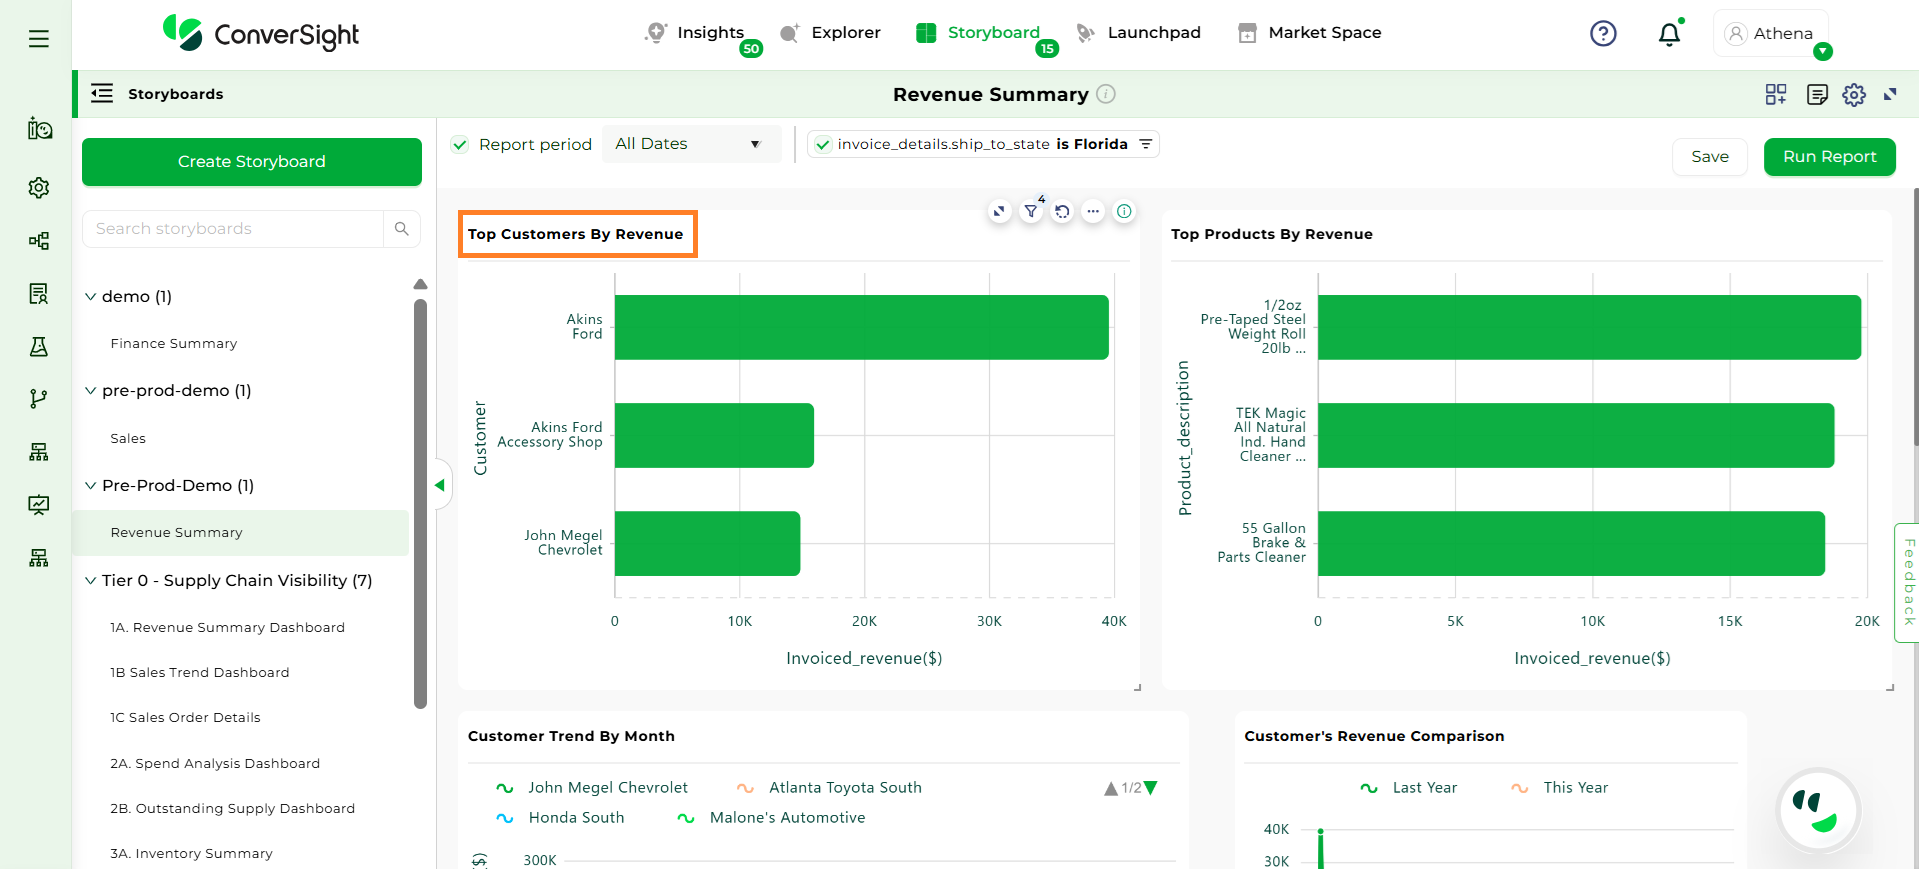
Task: Click the reset icon on Top Customers chart
Action: 1062,212
